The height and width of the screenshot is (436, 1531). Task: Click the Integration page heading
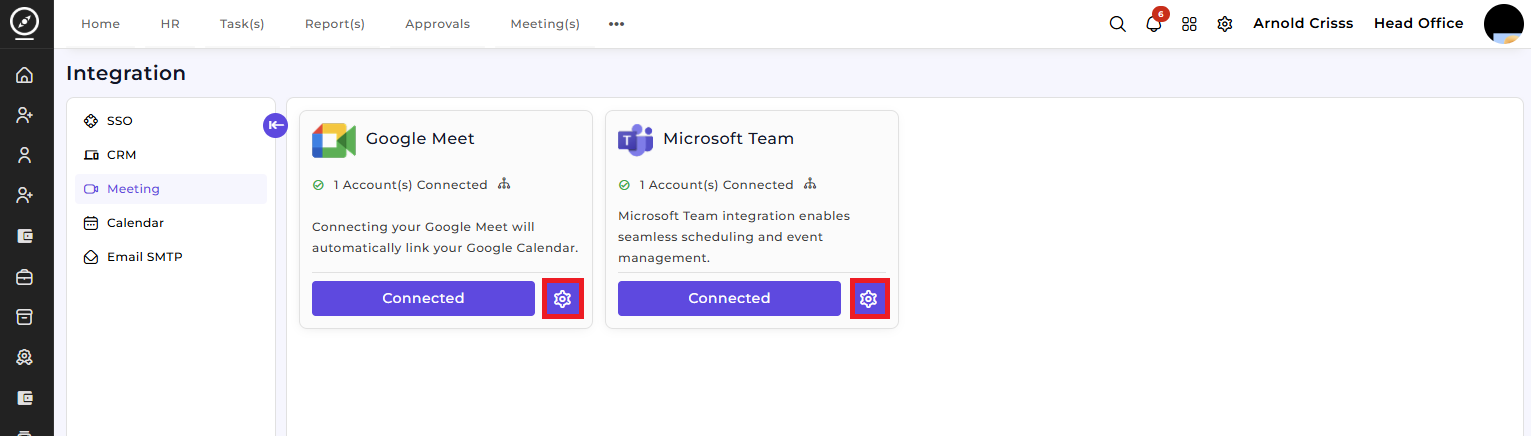126,73
